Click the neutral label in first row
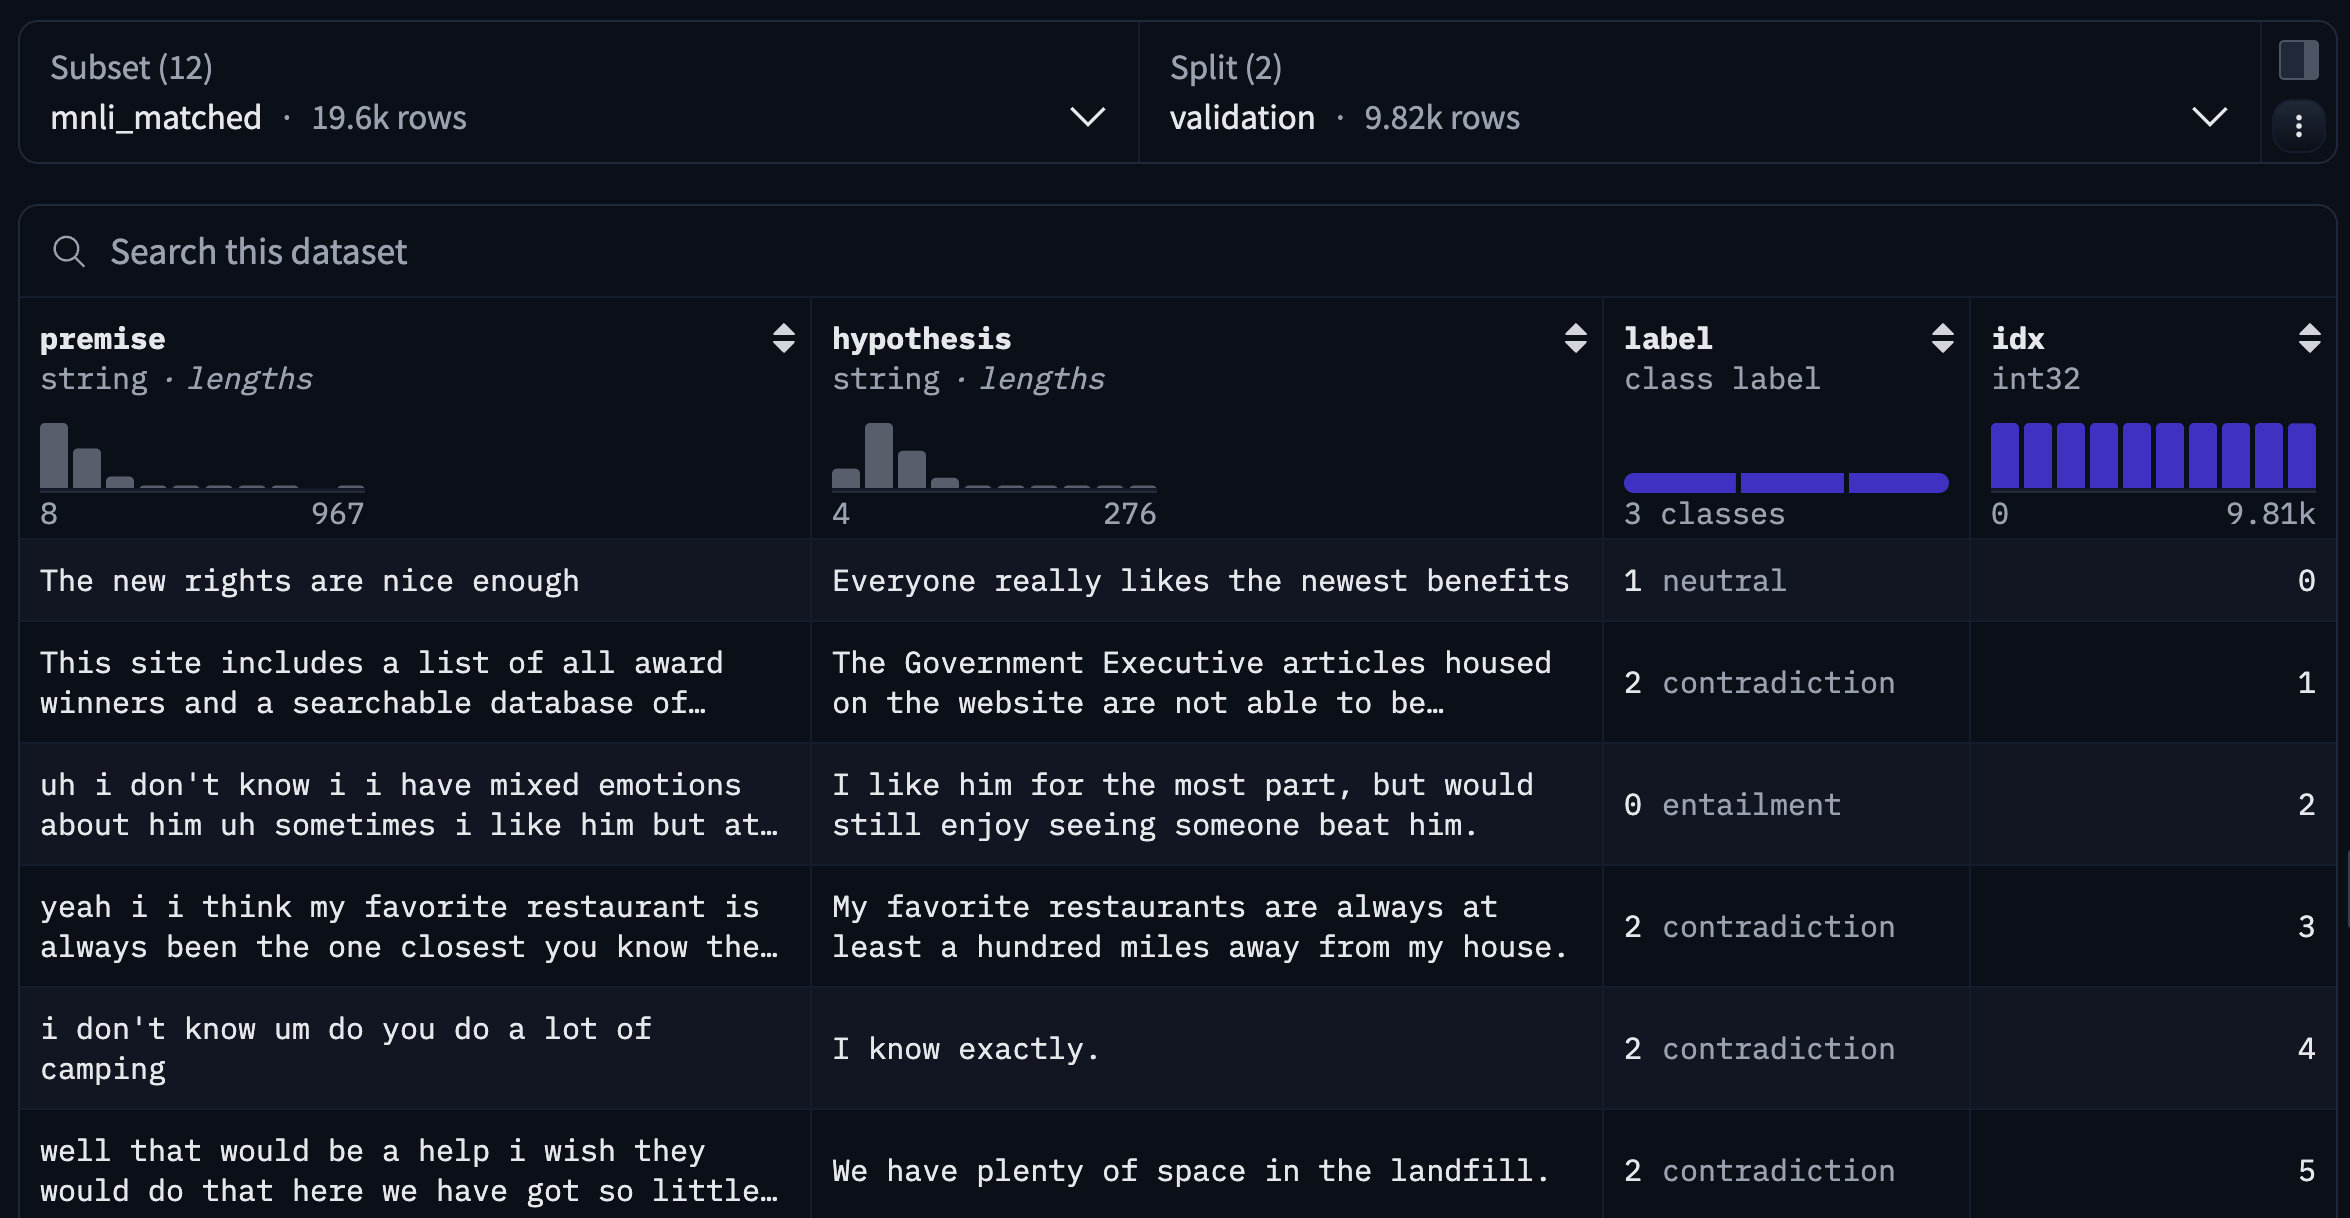 pos(1723,581)
